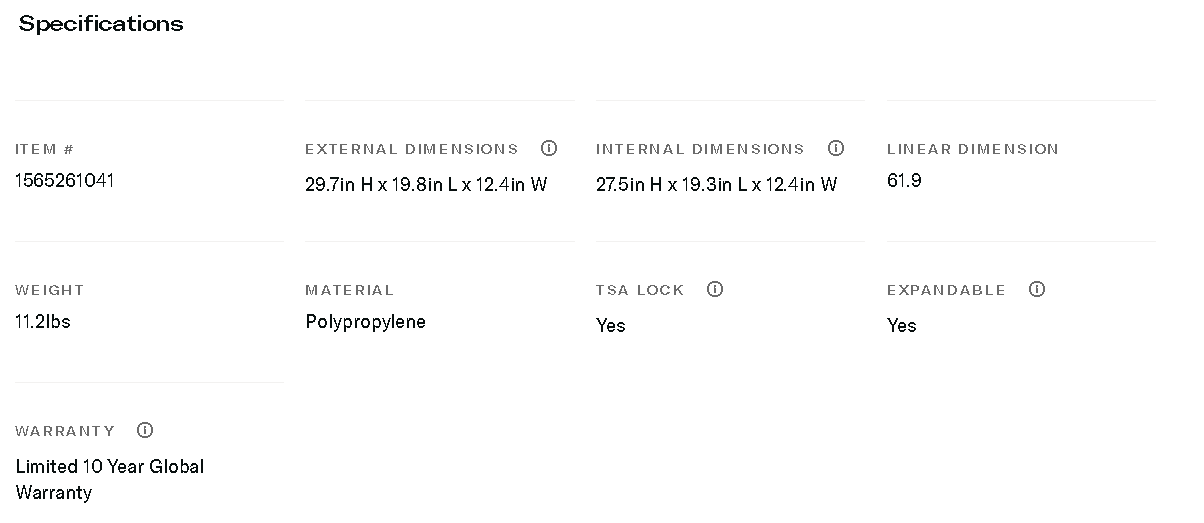This screenshot has width=1204, height=523.
Task: Open the TSA Lock info tooltip icon
Action: (x=715, y=289)
